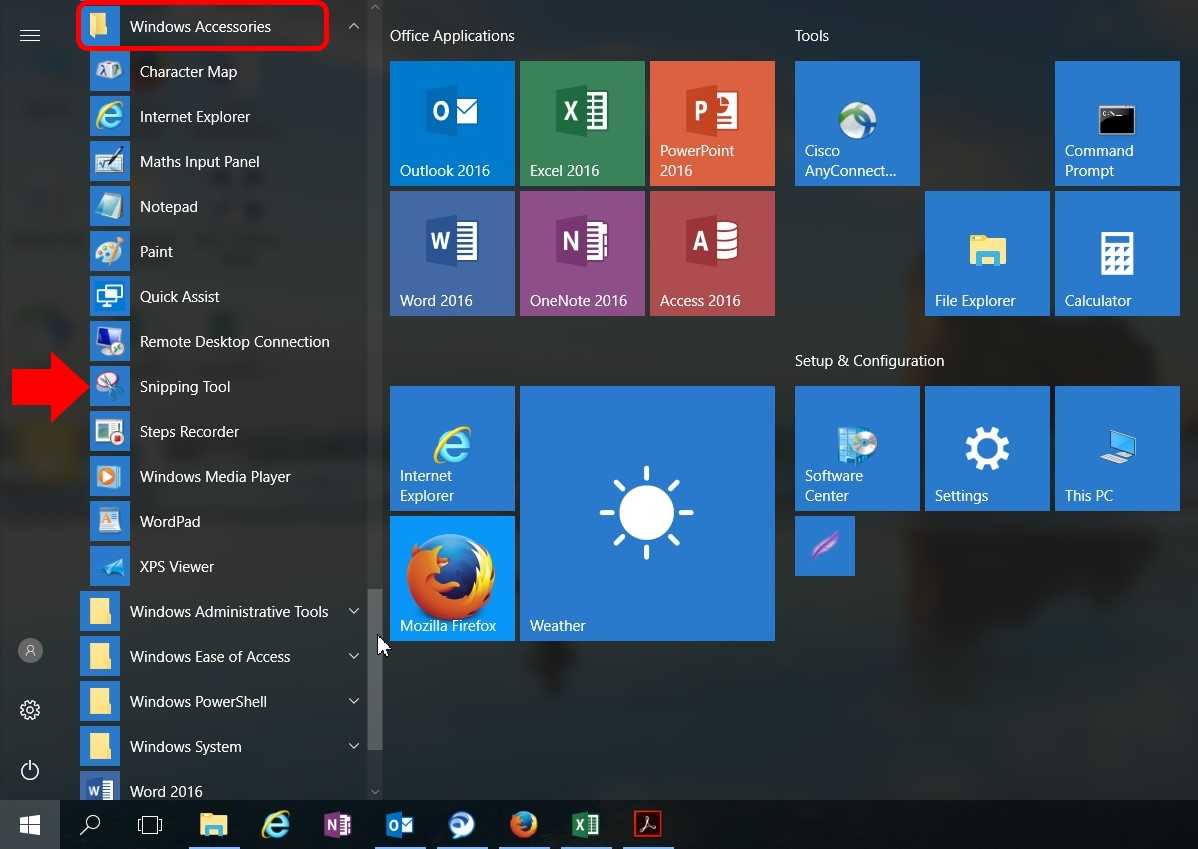
Task: Click the app list scroll down arrow
Action: [x=374, y=792]
